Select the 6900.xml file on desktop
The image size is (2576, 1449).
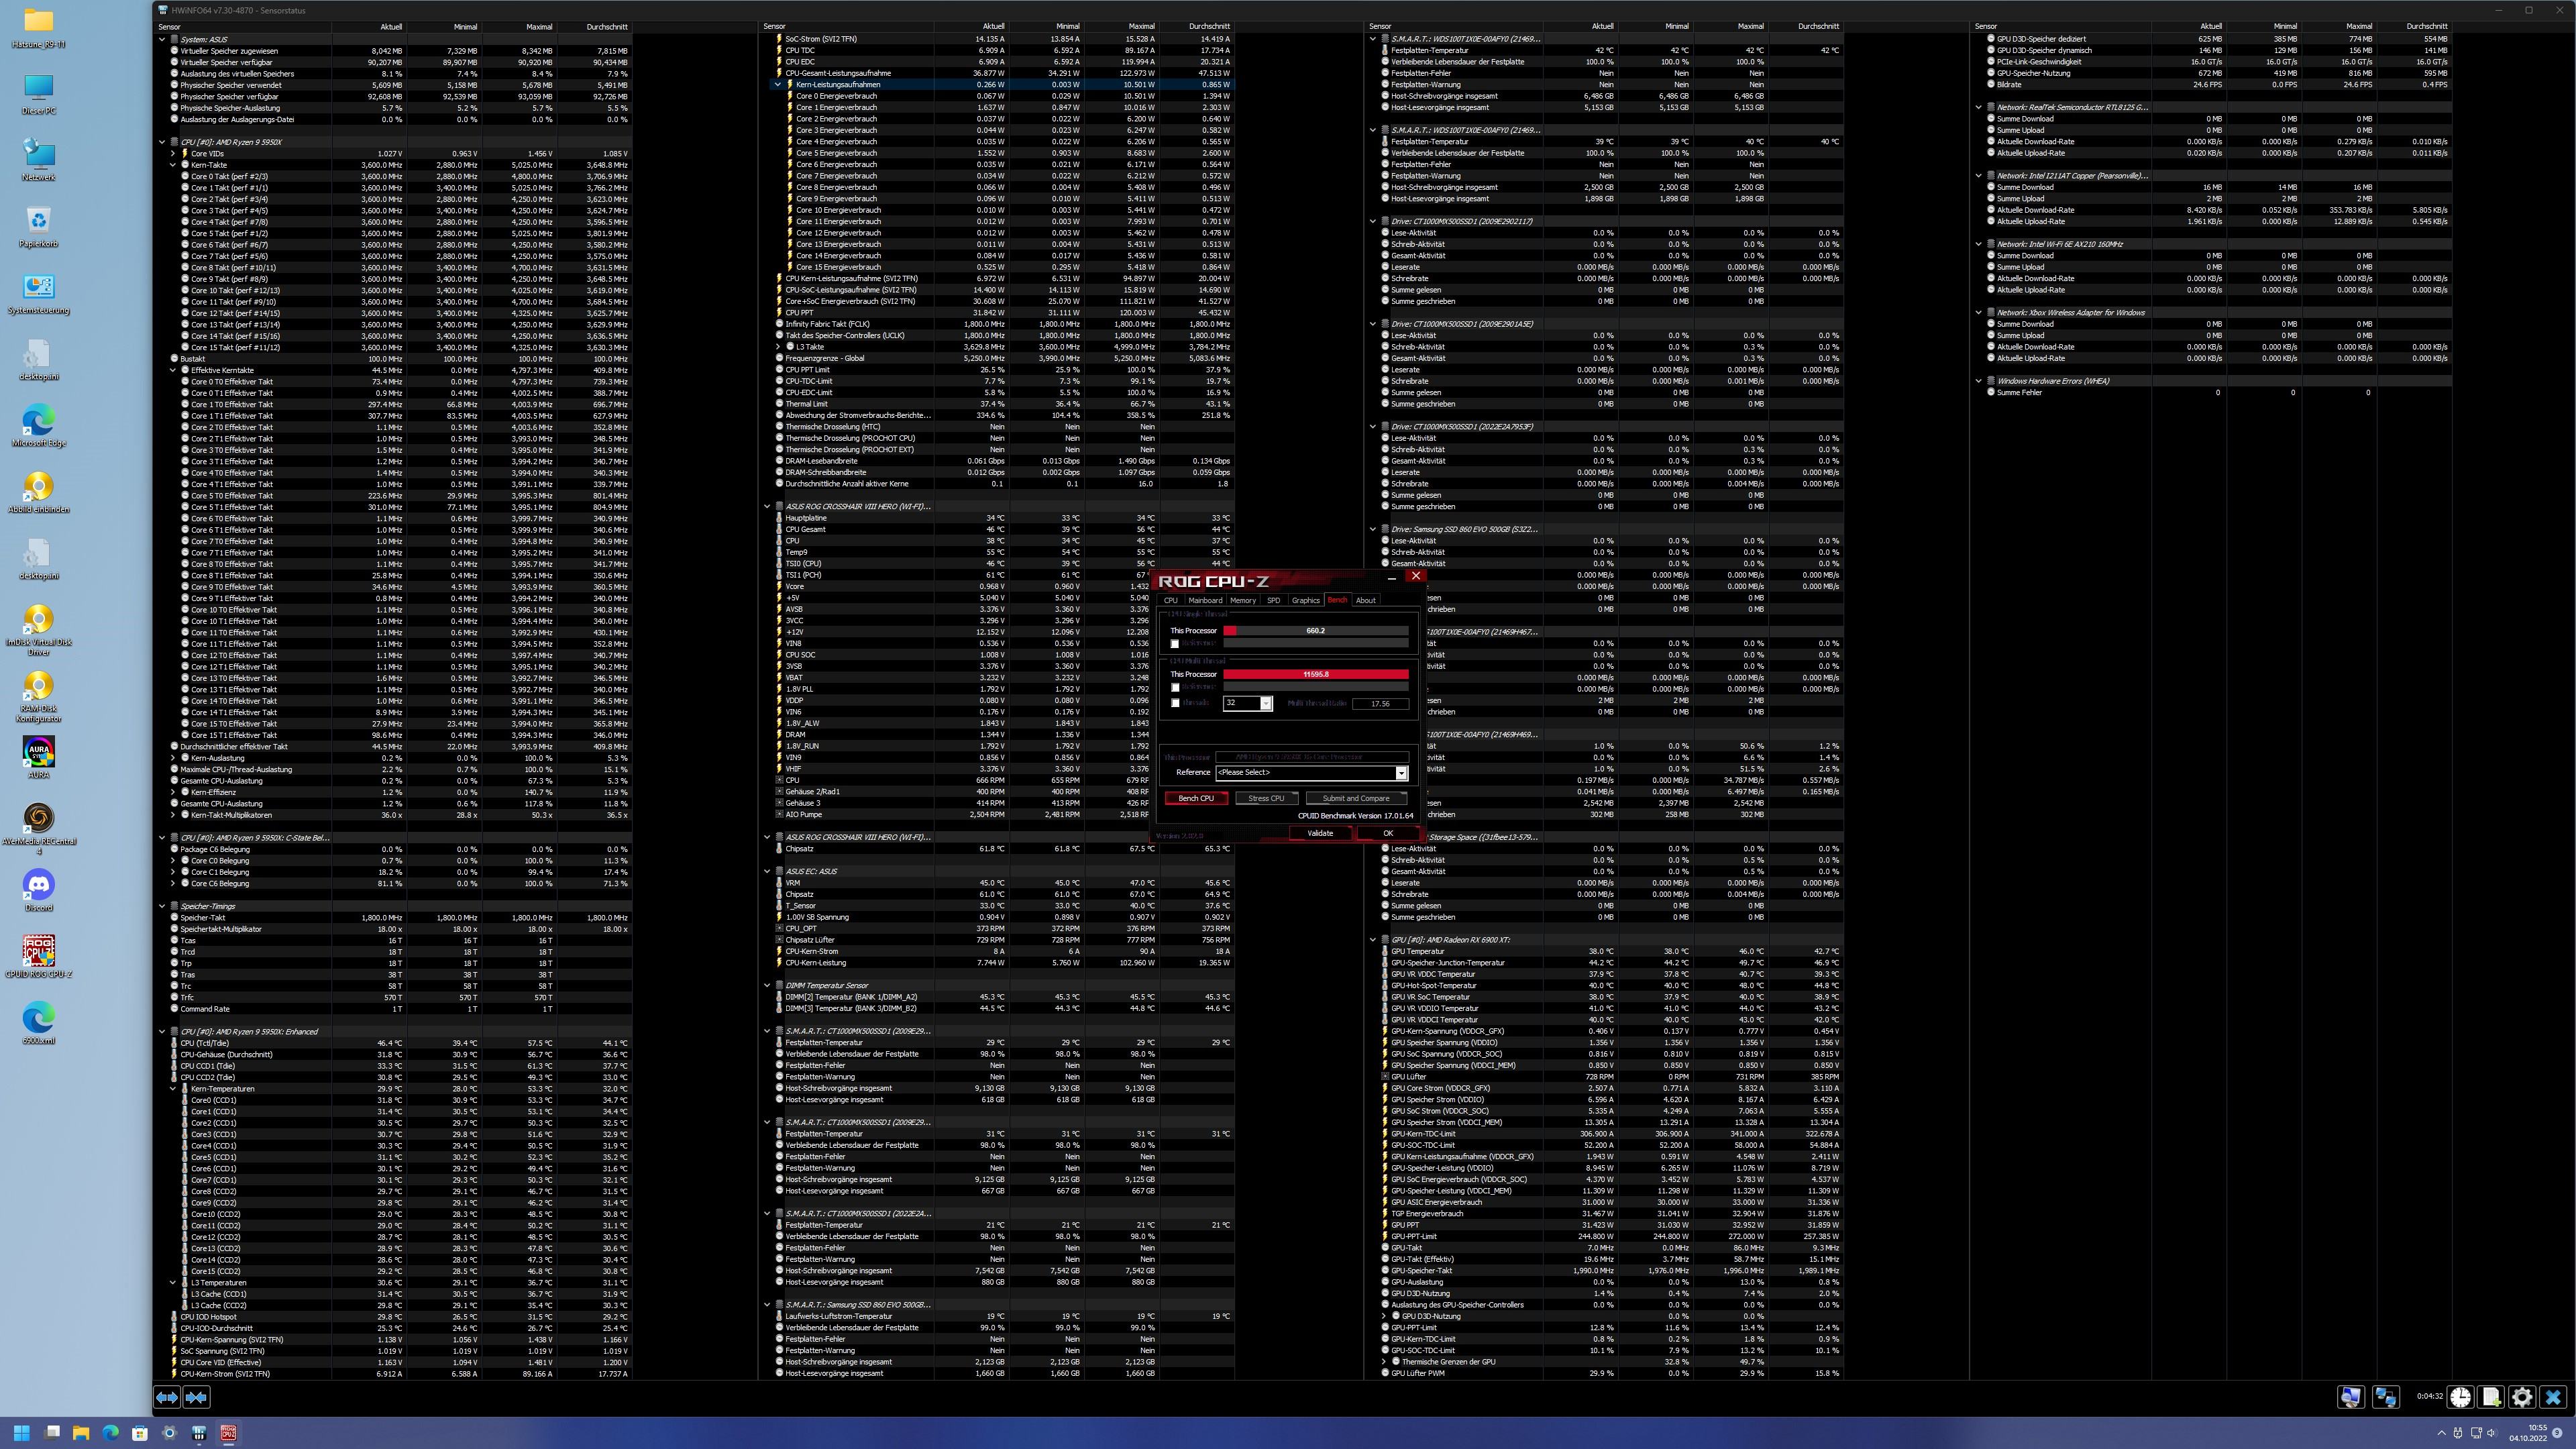click(x=38, y=1023)
